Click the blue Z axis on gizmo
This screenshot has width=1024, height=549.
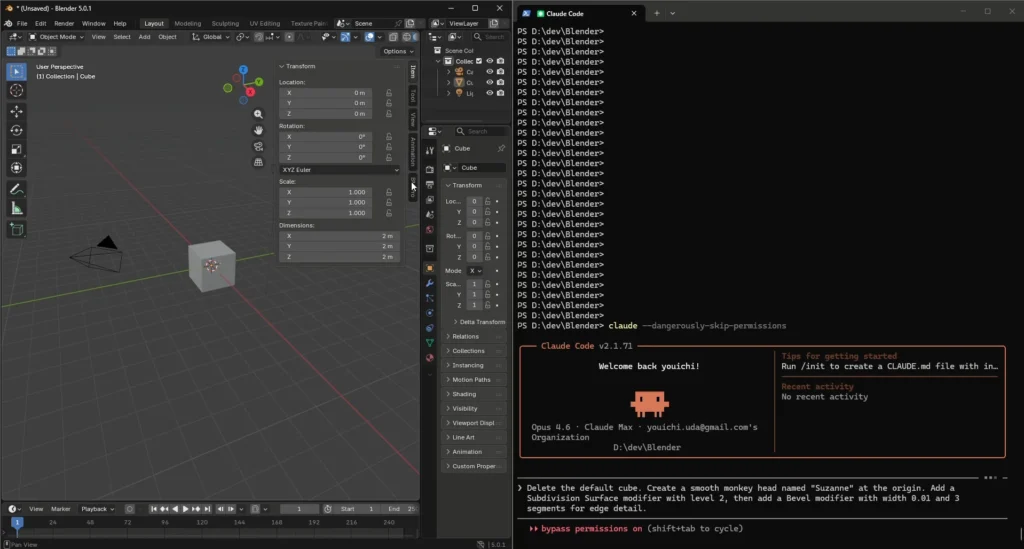click(x=243, y=69)
